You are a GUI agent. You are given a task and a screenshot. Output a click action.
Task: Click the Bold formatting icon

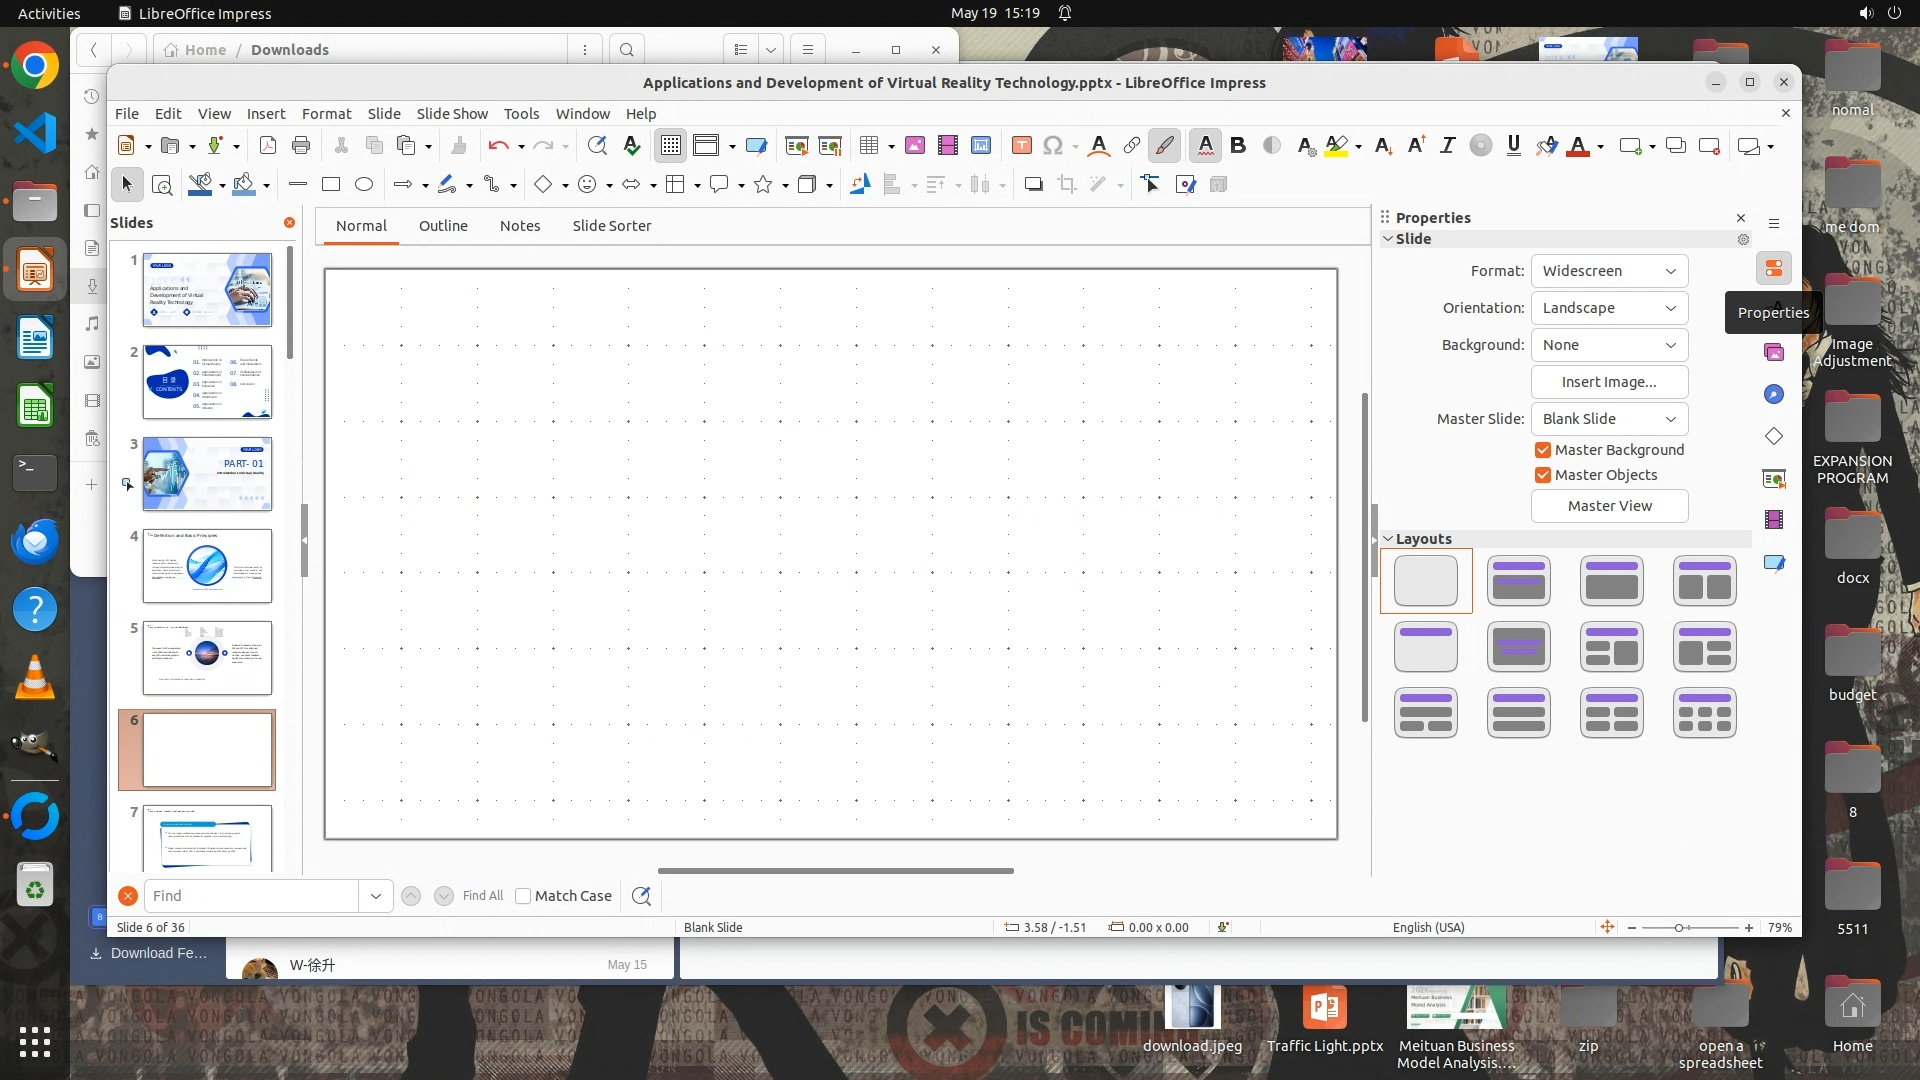1238,146
